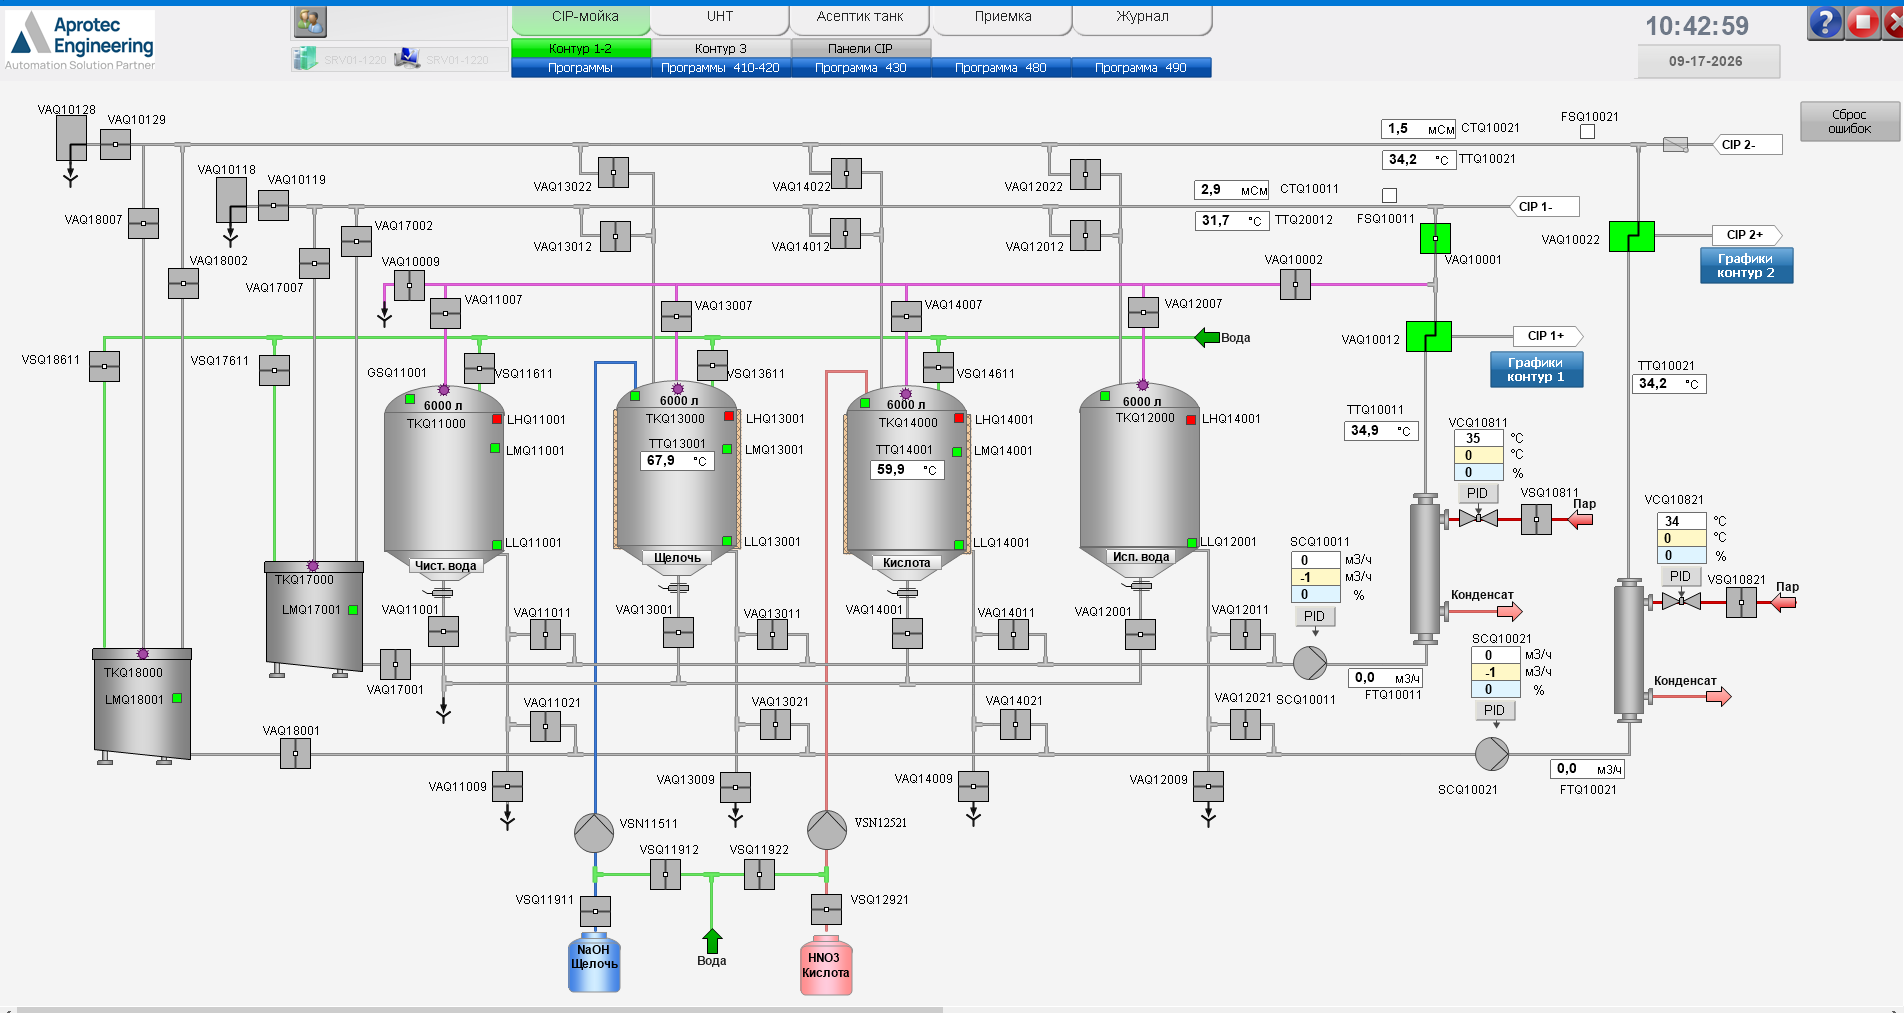Open Графики контур 2
1904x1013 pixels.
(x=1746, y=266)
